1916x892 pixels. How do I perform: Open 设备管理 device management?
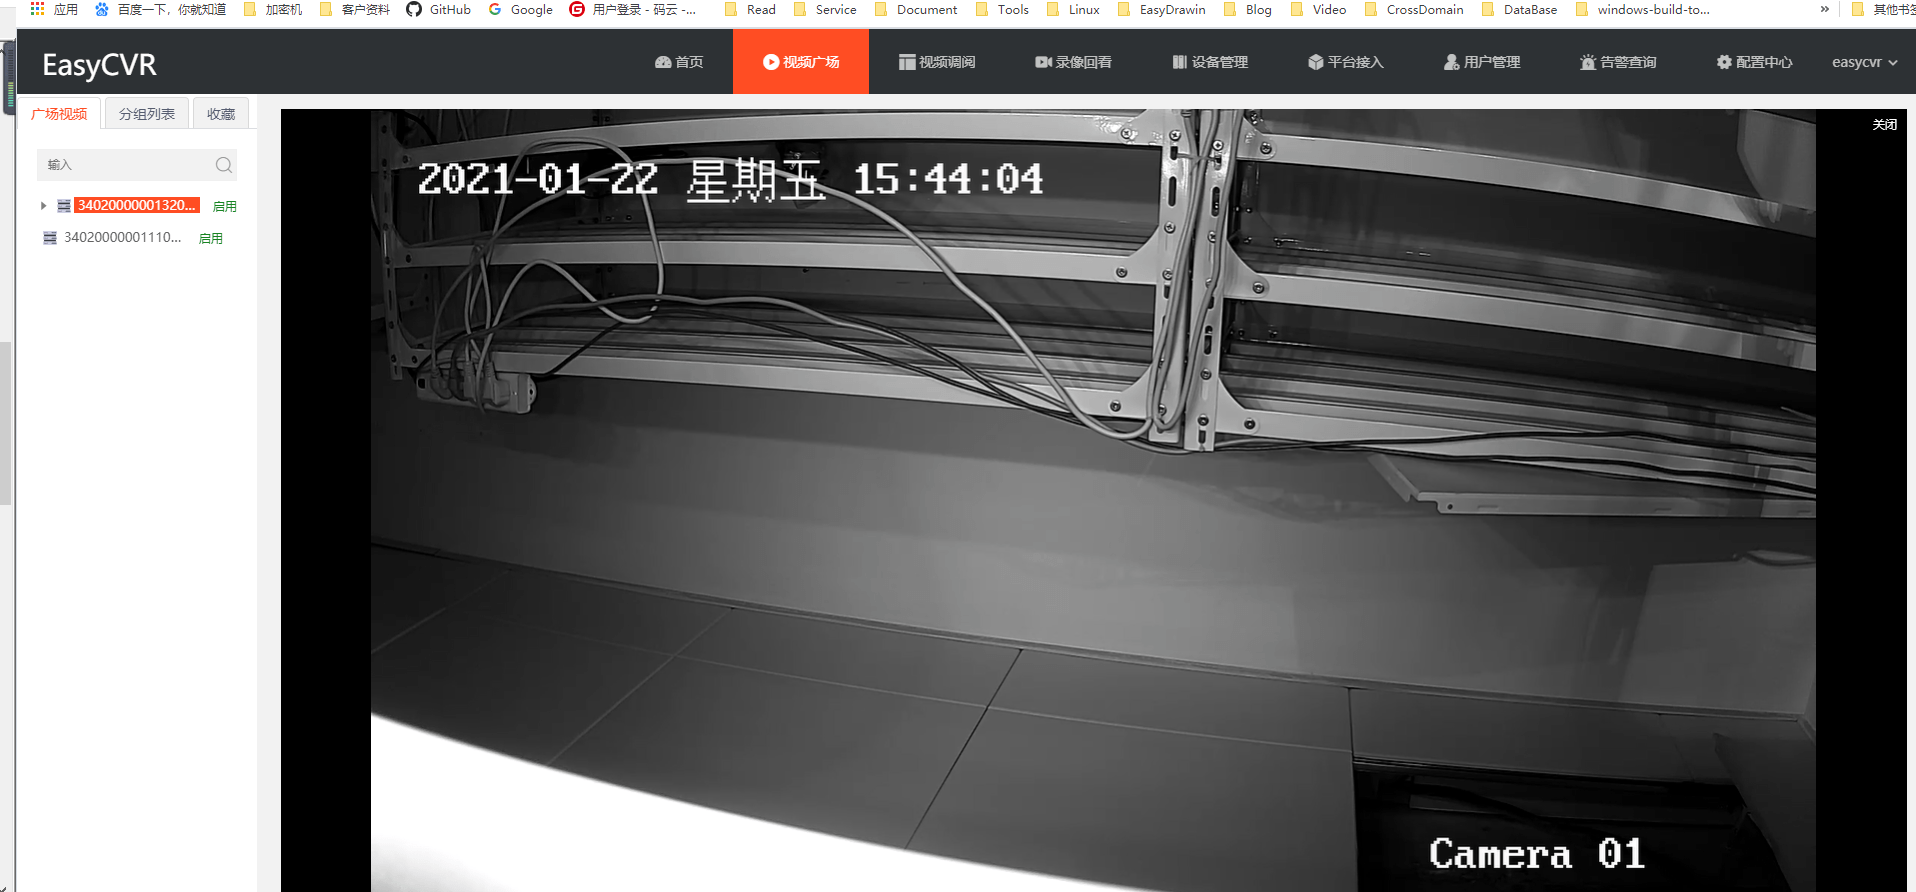coord(1210,62)
